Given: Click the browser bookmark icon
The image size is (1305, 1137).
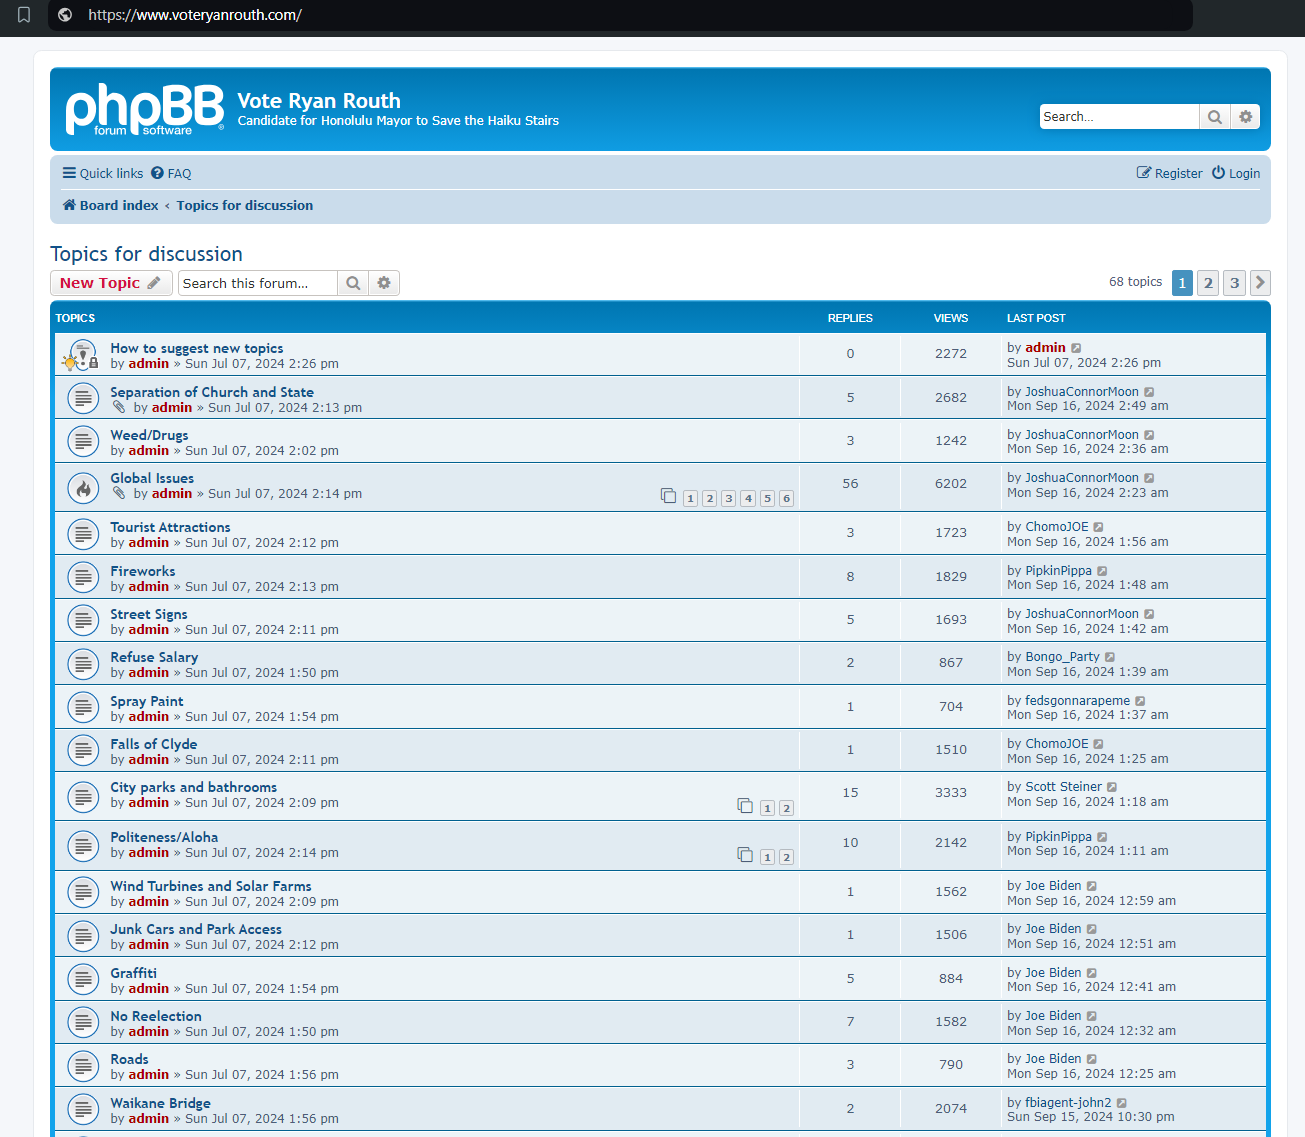Looking at the screenshot, I should tap(24, 15).
